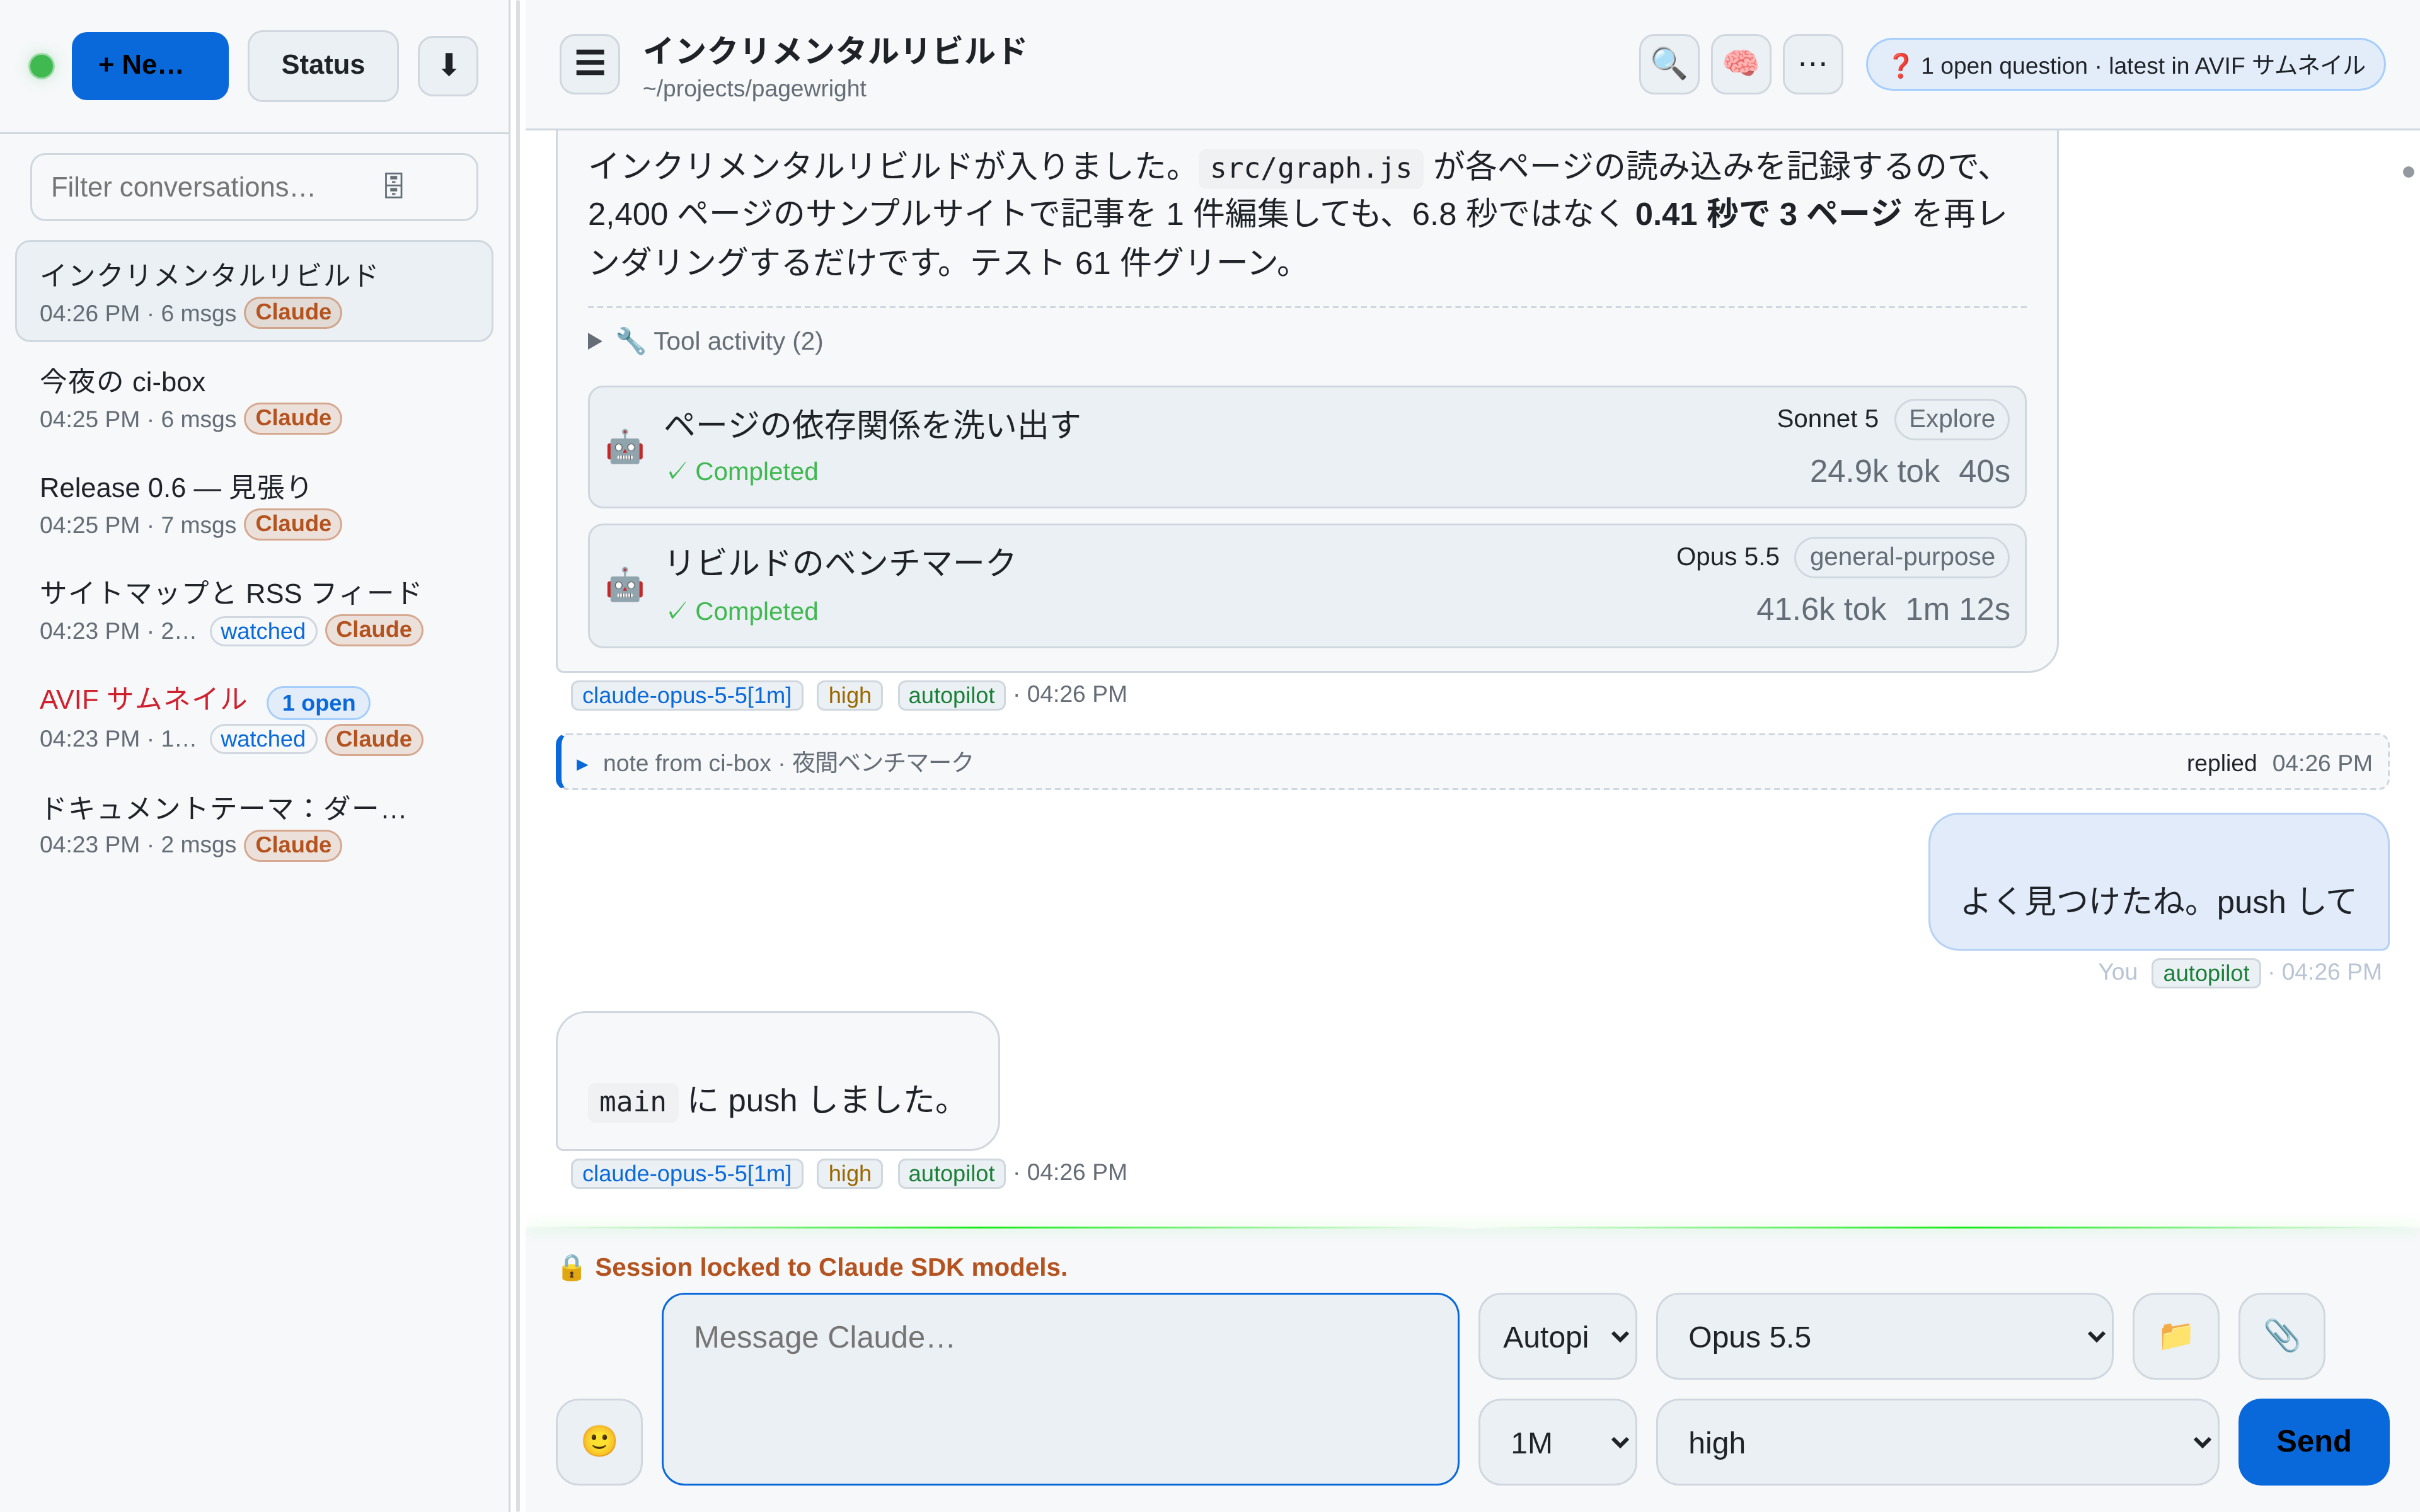Open the リビルドのベンチマーク subagent card
The height and width of the screenshot is (1512, 2420).
(x=1307, y=585)
